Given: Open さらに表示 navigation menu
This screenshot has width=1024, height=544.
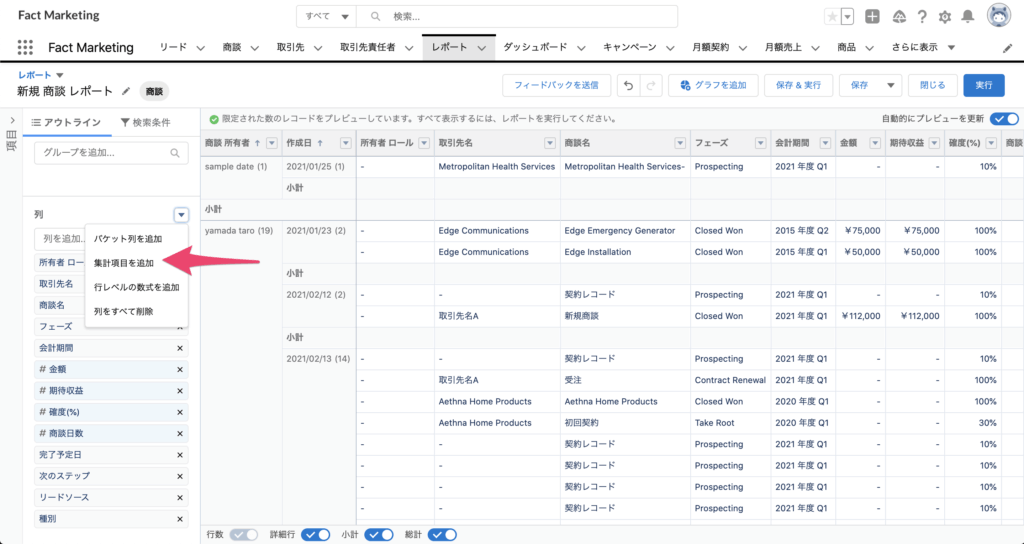Looking at the screenshot, I should (923, 47).
